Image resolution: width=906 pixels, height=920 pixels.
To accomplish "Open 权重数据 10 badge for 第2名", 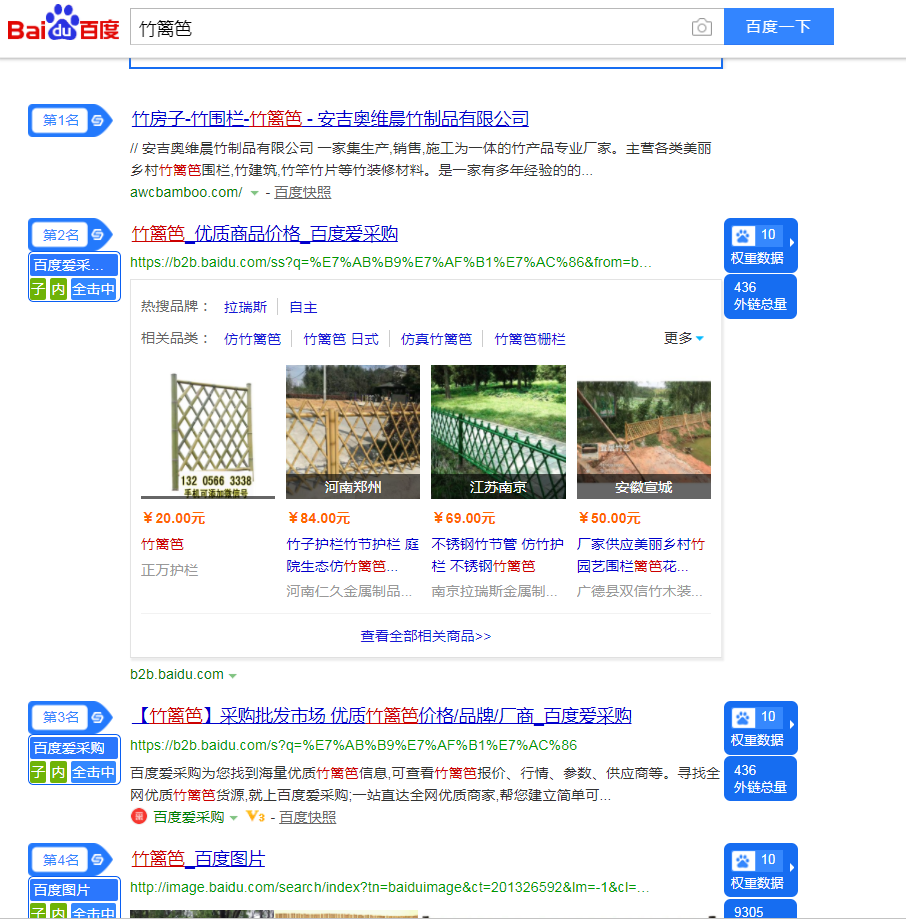I will [760, 245].
